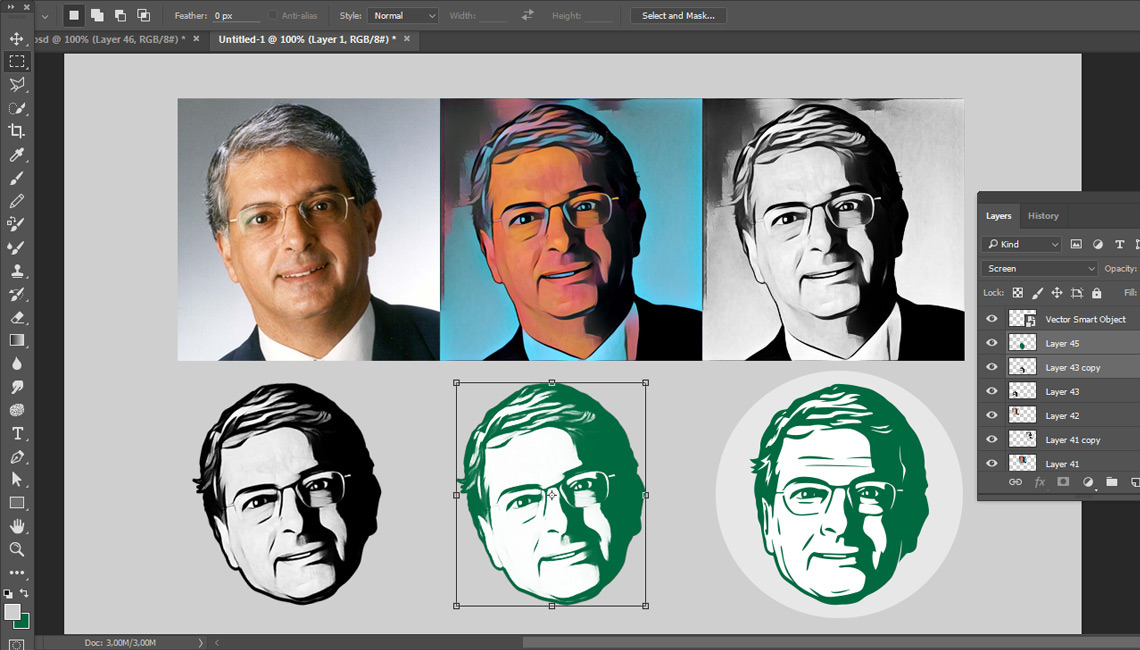Switch to the History panel tab

click(x=1043, y=216)
